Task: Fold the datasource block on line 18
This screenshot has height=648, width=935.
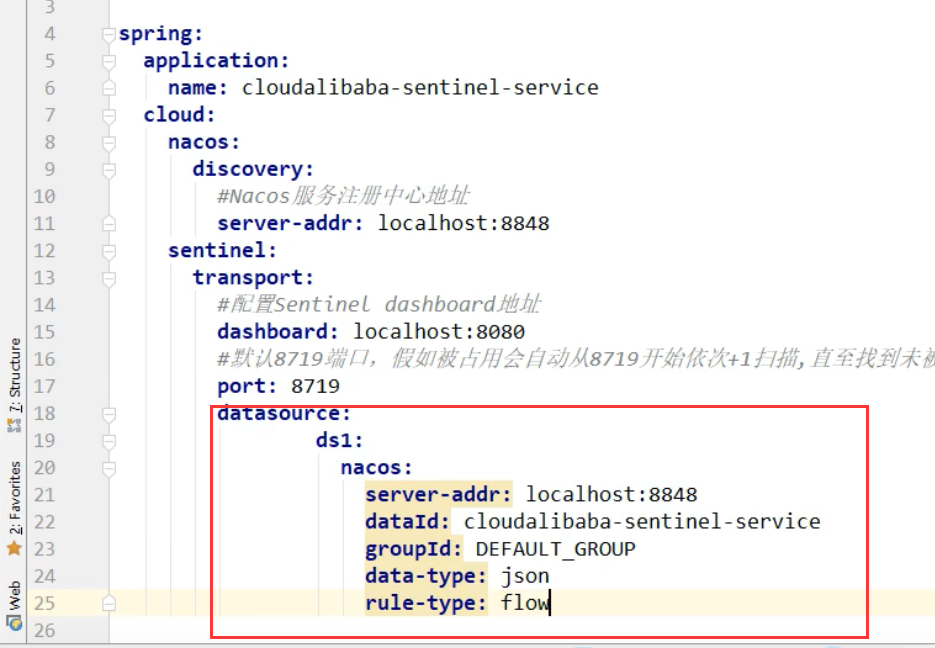Action: pyautogui.click(x=109, y=414)
